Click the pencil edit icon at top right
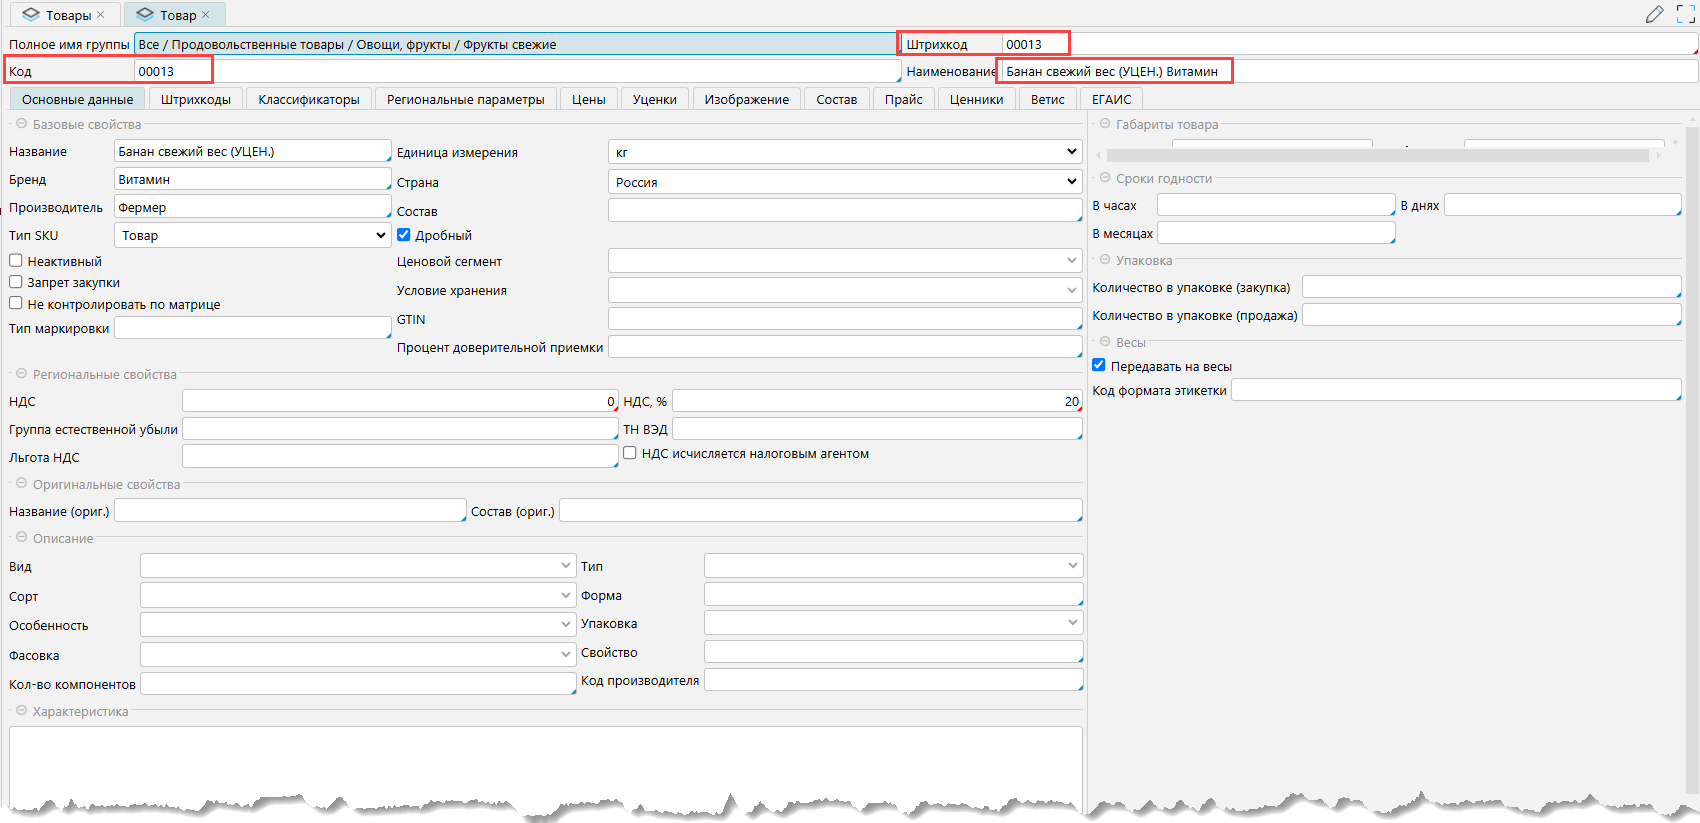The image size is (1700, 823). [x=1654, y=14]
